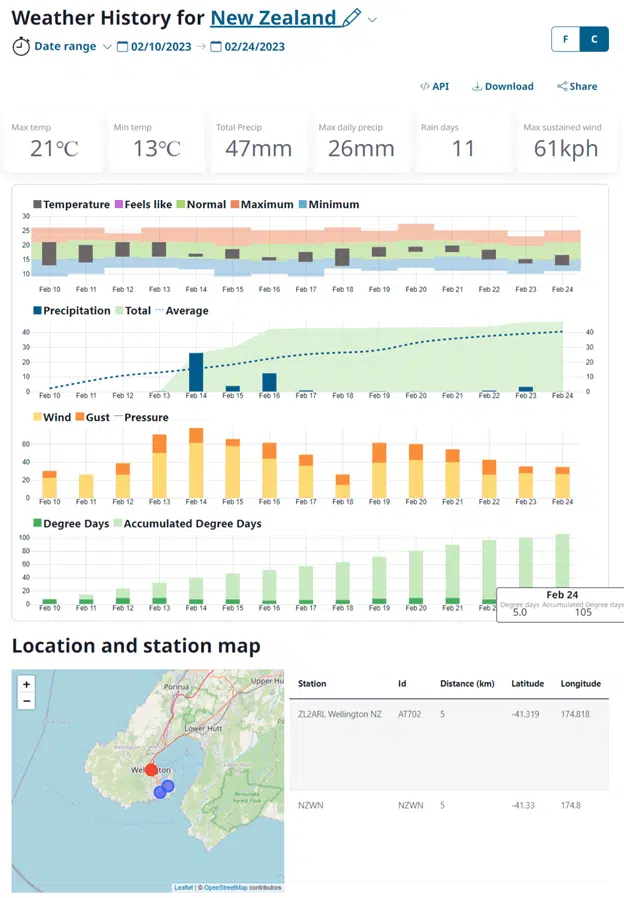This screenshot has width=624, height=898.
Task: Click the red station marker on the map
Action: 151,770
